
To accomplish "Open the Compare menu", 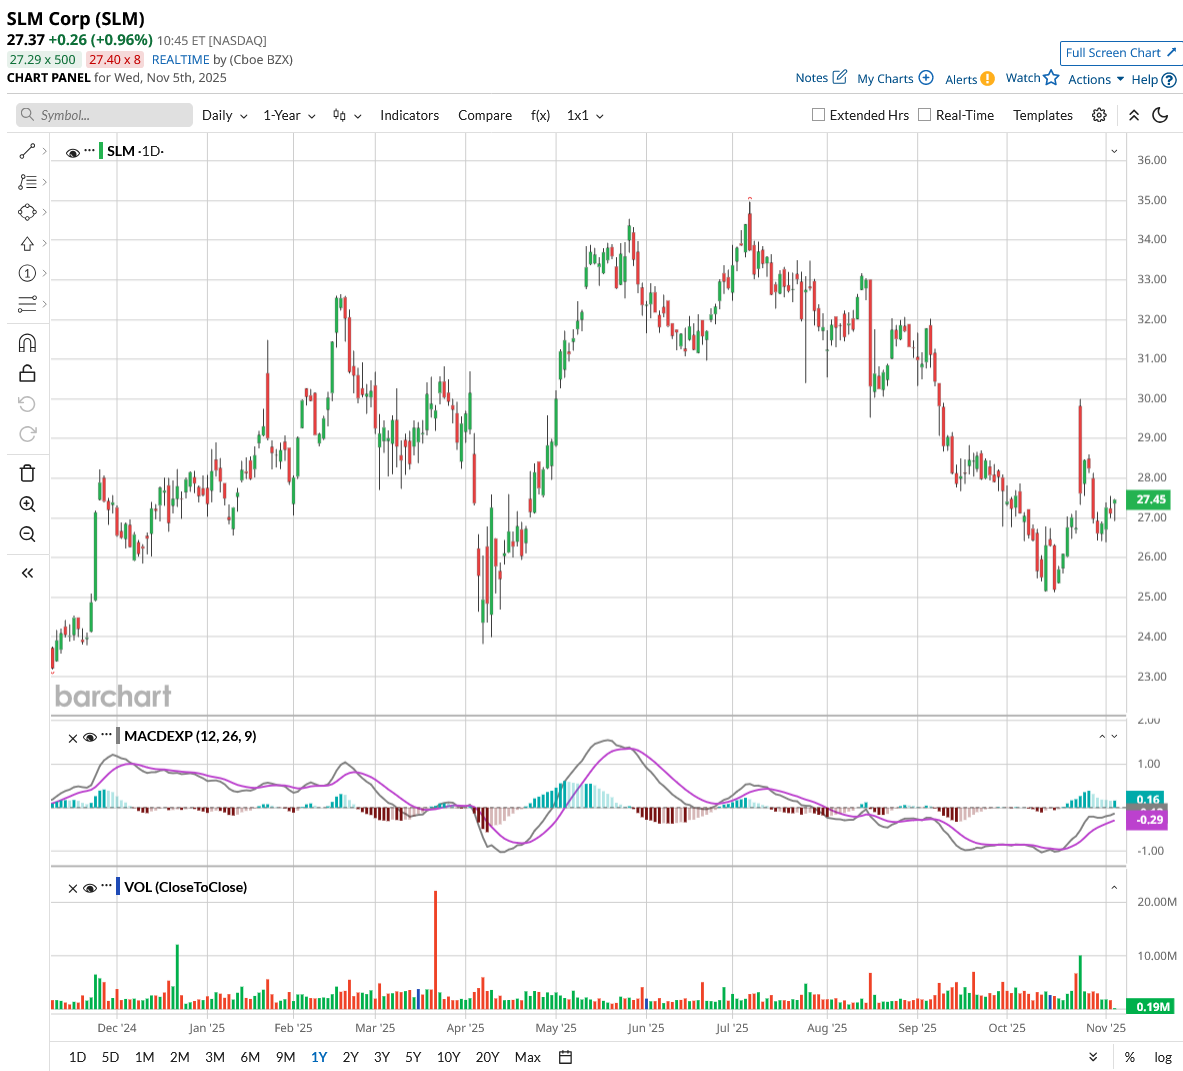I will 485,115.
